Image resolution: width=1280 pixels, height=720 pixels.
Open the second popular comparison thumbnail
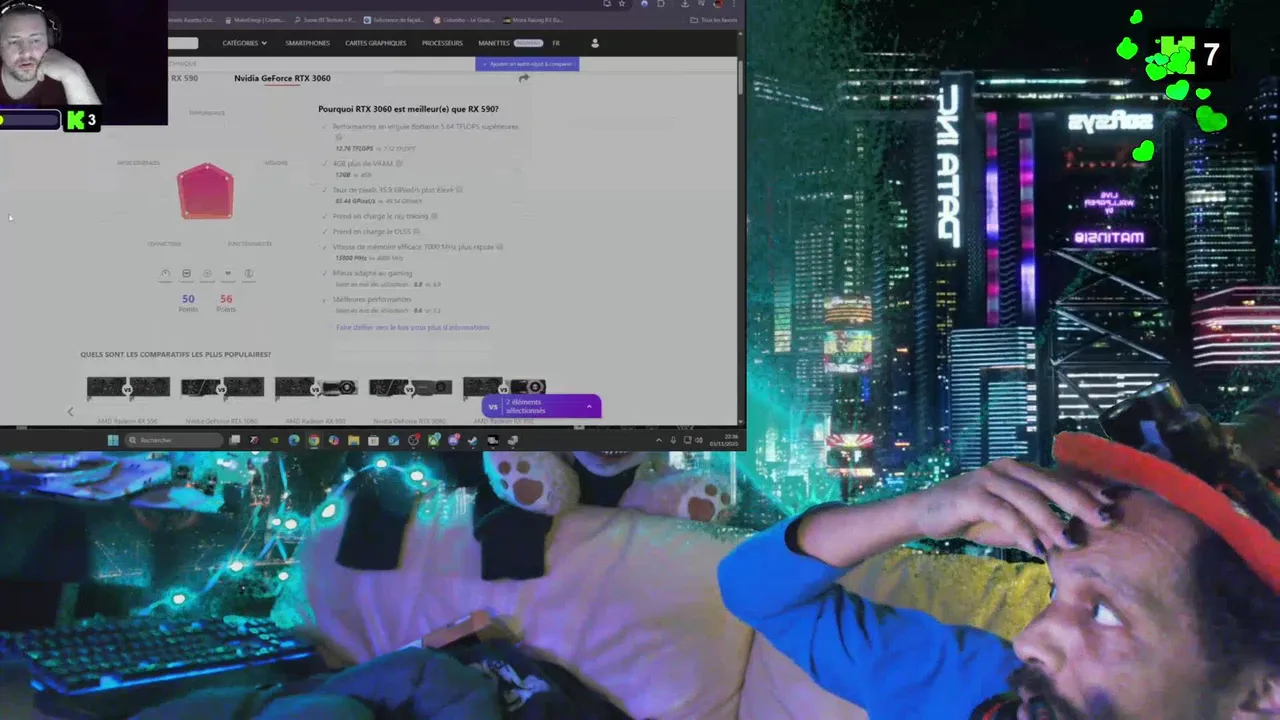222,387
